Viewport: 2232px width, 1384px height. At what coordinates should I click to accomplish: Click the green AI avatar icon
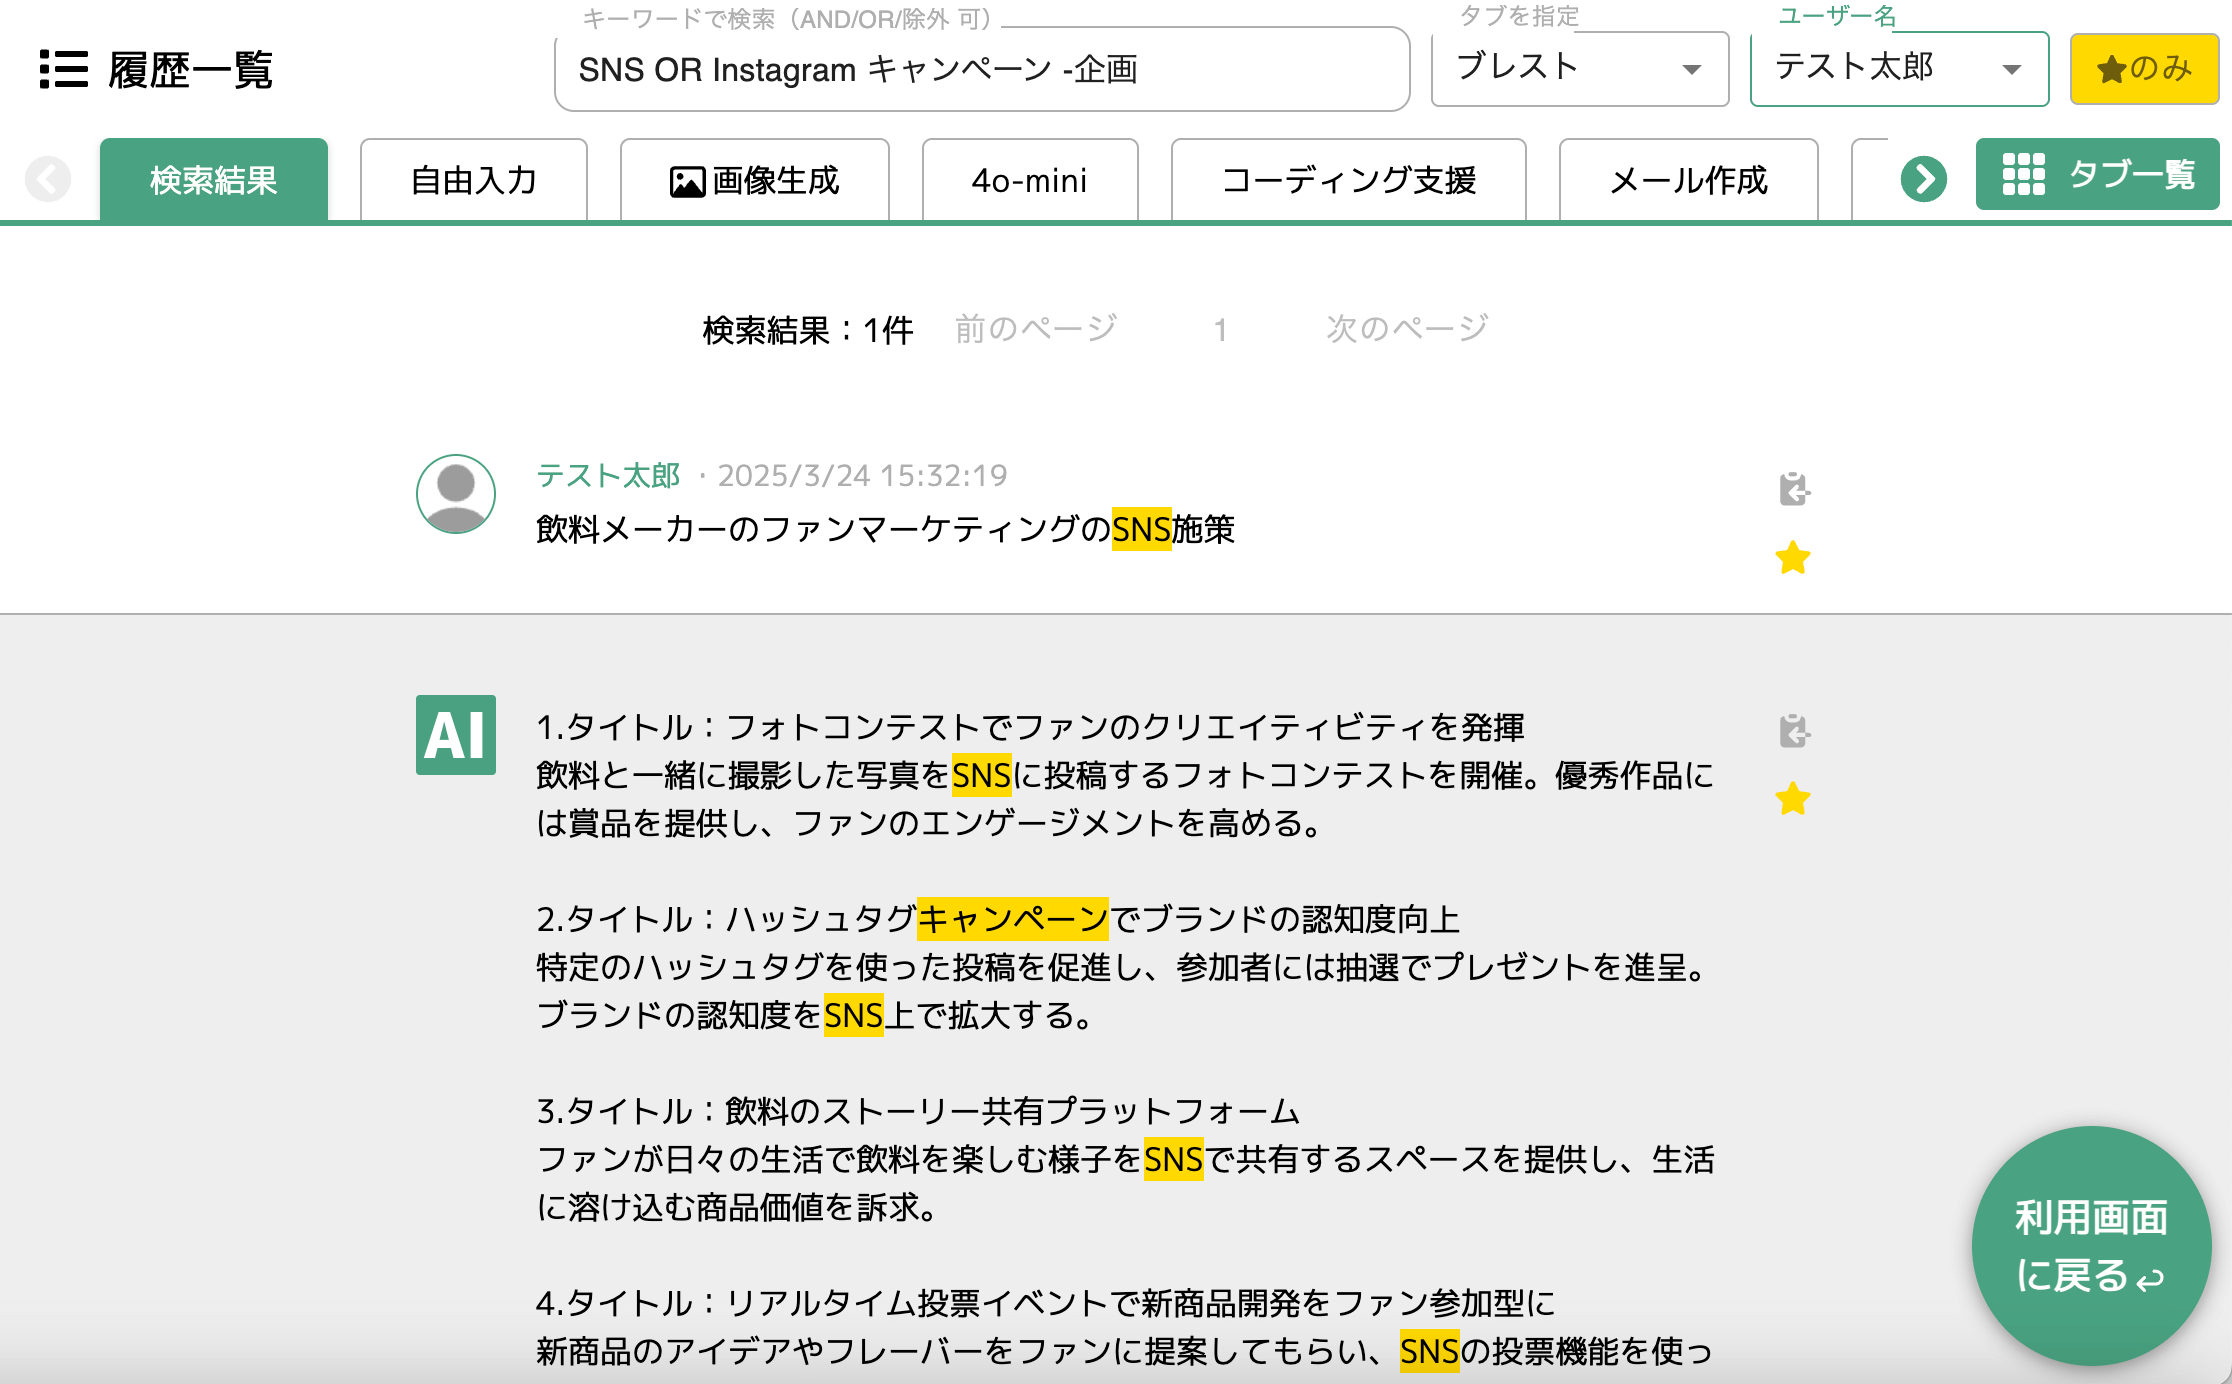456,735
